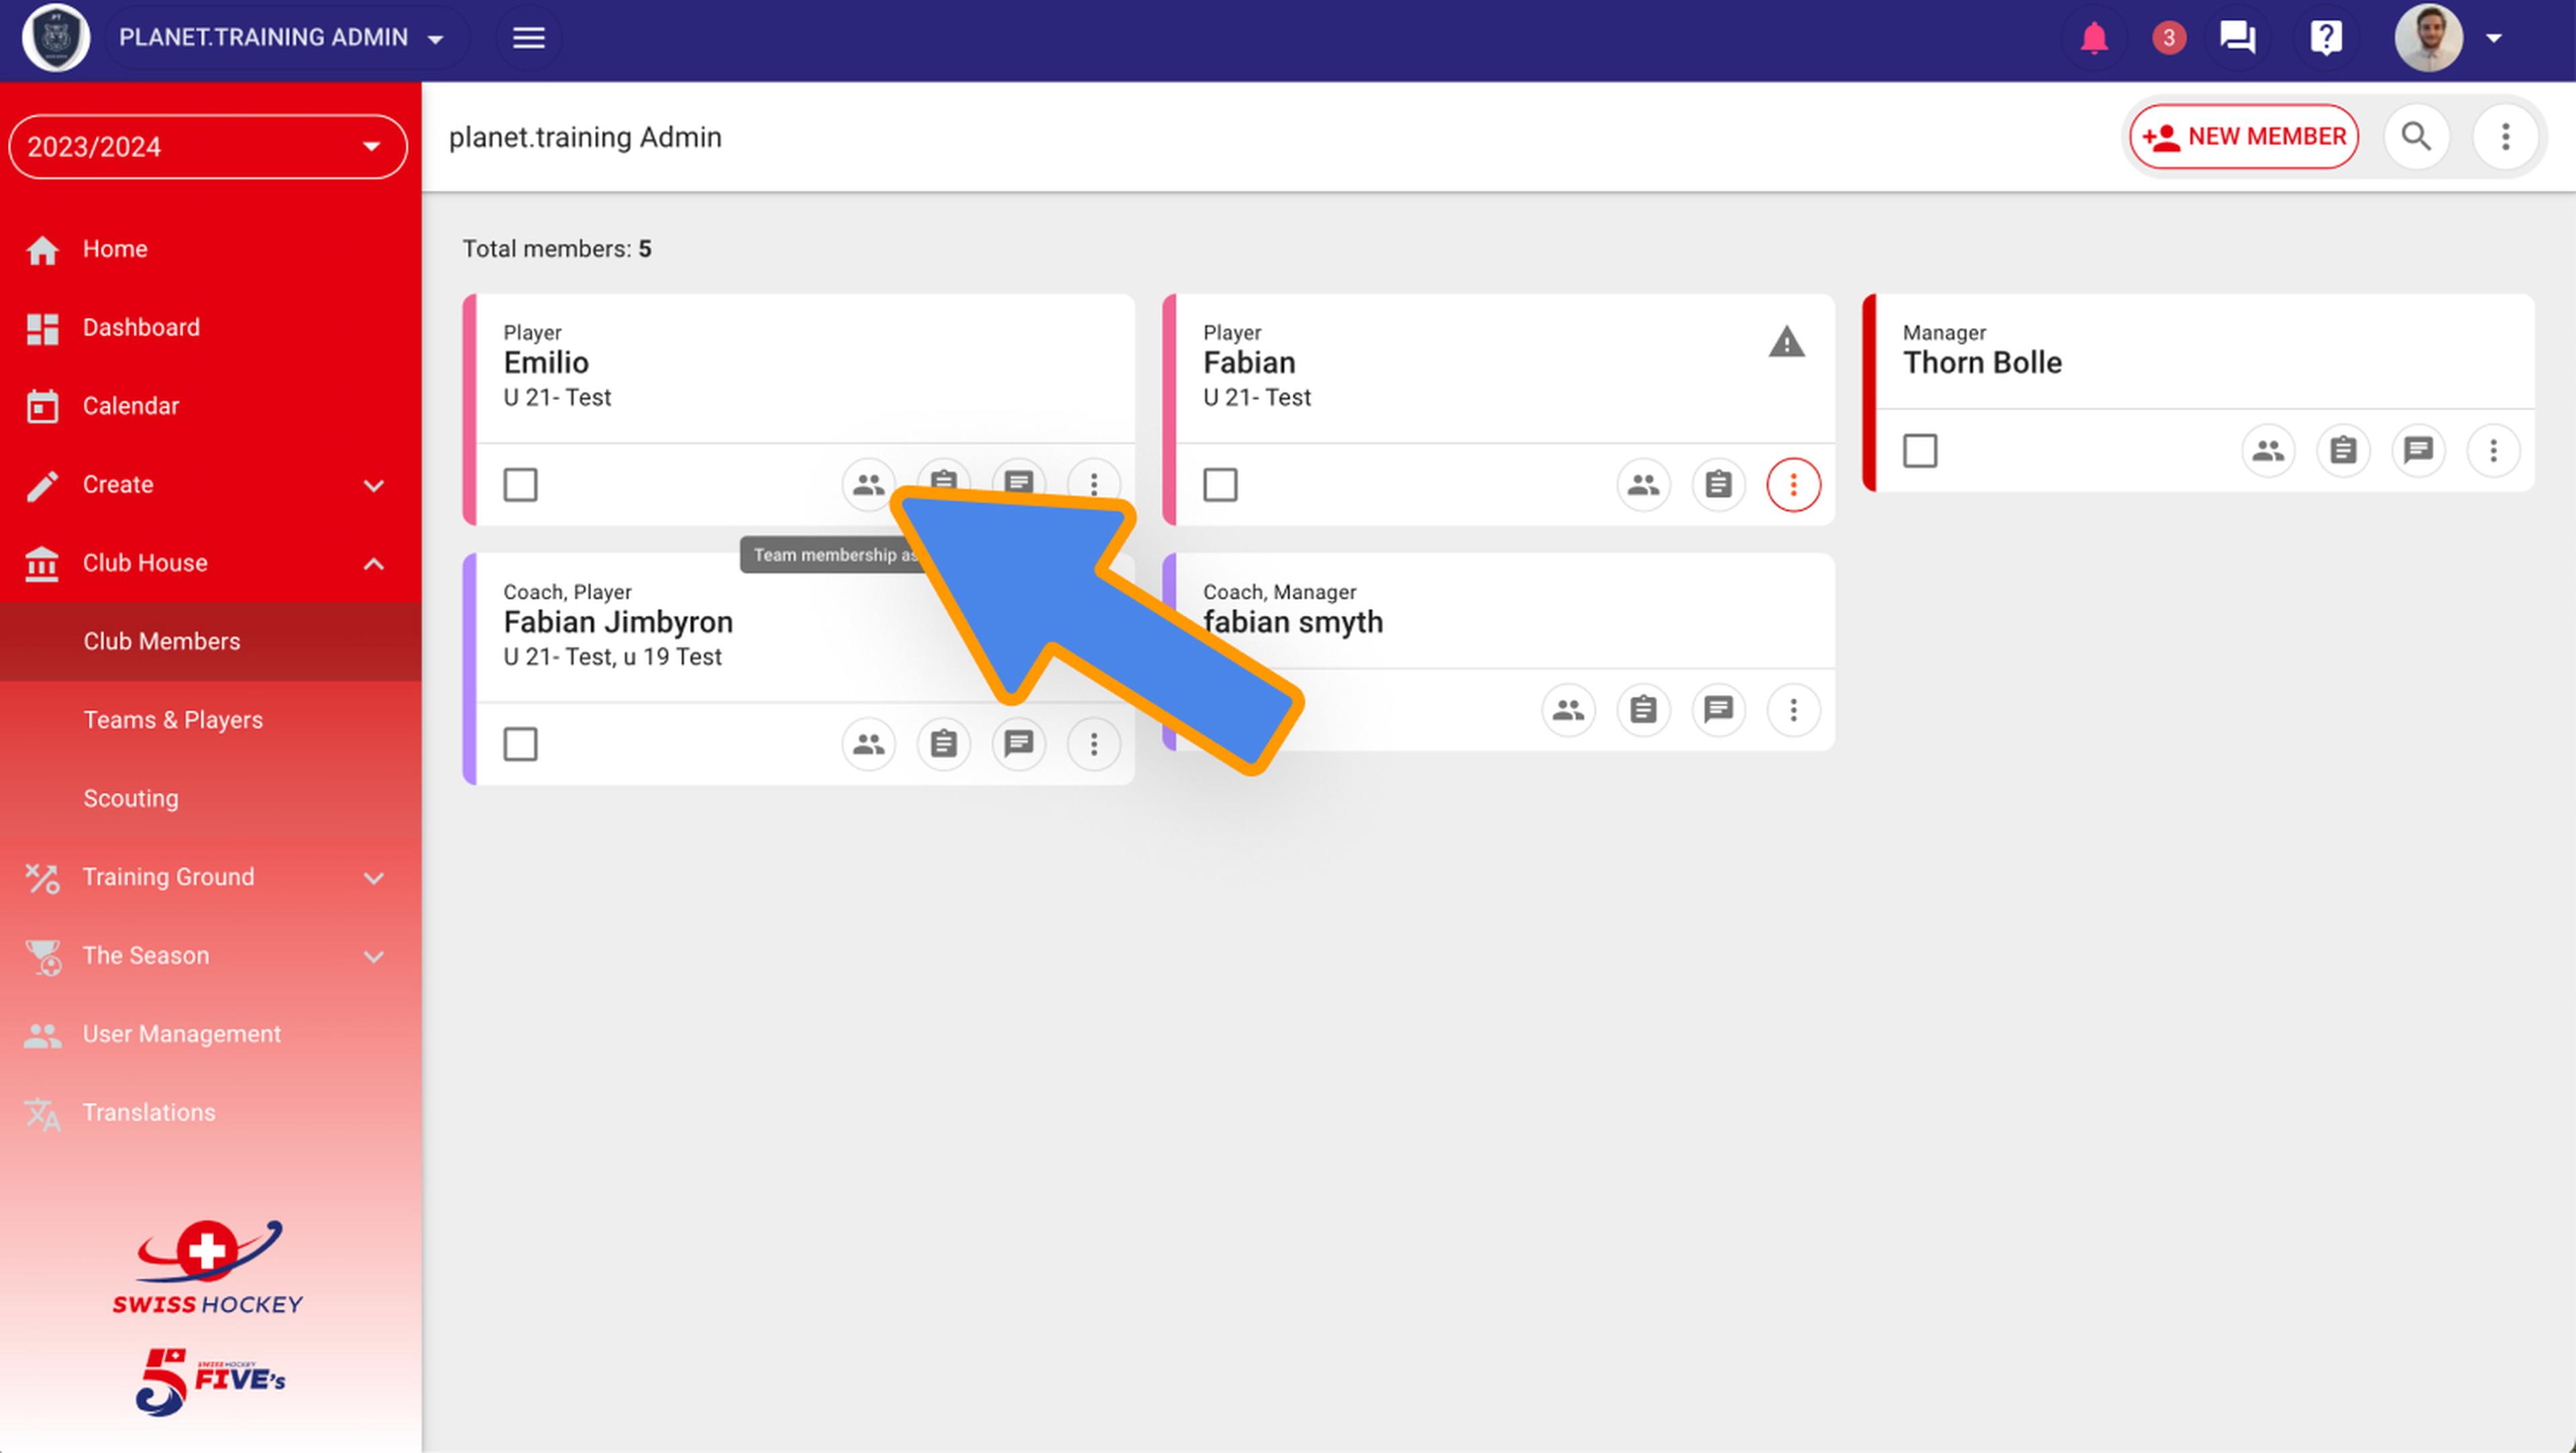Toggle the hamburger menu in top bar
Viewport: 2576px width, 1453px height.
[x=528, y=38]
